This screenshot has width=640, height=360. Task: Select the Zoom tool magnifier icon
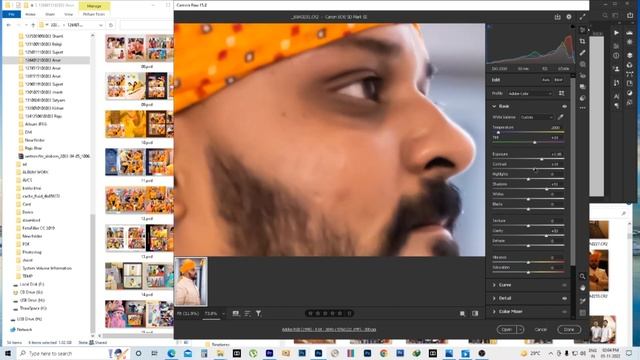[582, 276]
